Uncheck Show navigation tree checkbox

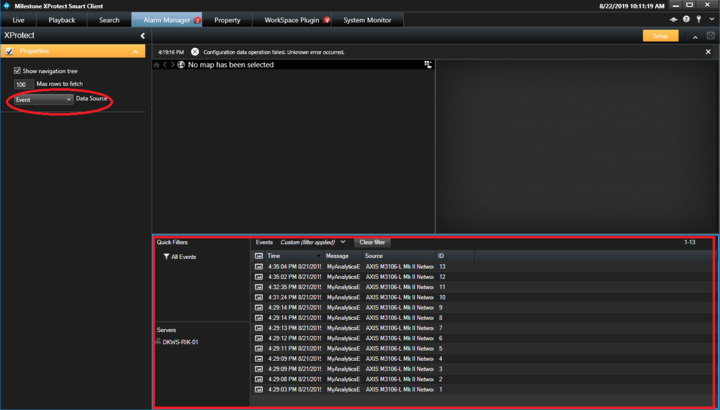pos(17,71)
